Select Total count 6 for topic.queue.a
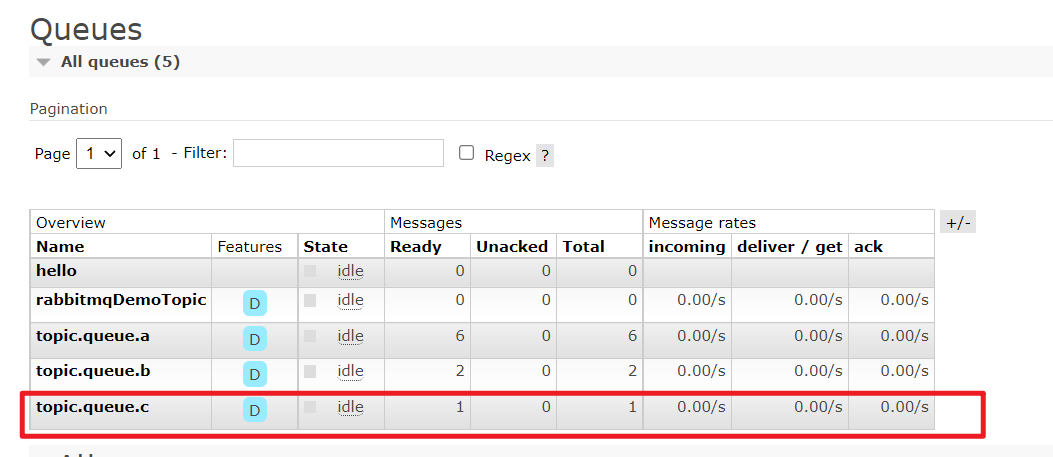This screenshot has width=1053, height=457. click(632, 336)
